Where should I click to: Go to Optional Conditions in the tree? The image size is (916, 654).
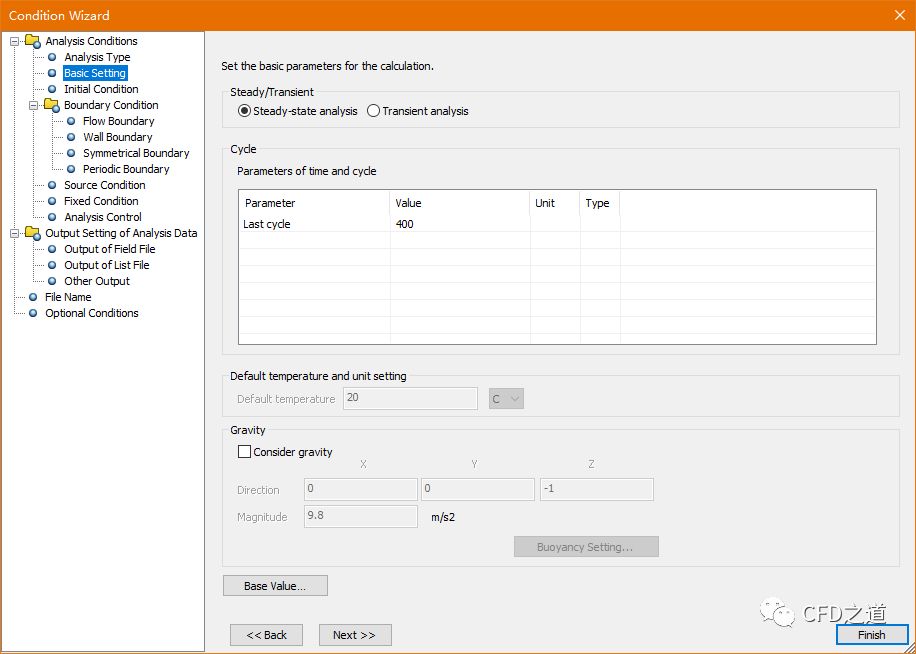pos(91,313)
